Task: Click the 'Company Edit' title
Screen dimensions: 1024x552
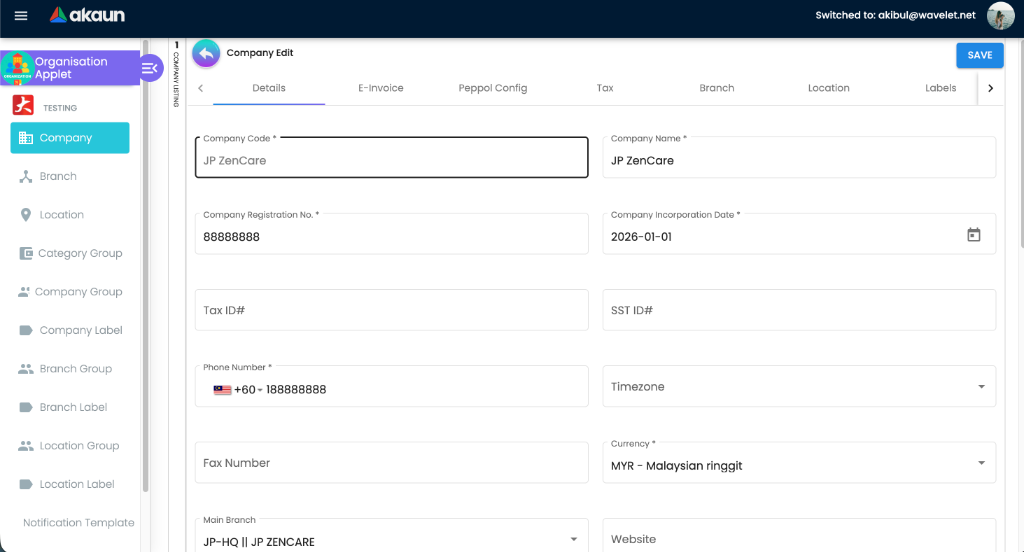Action: 260,53
